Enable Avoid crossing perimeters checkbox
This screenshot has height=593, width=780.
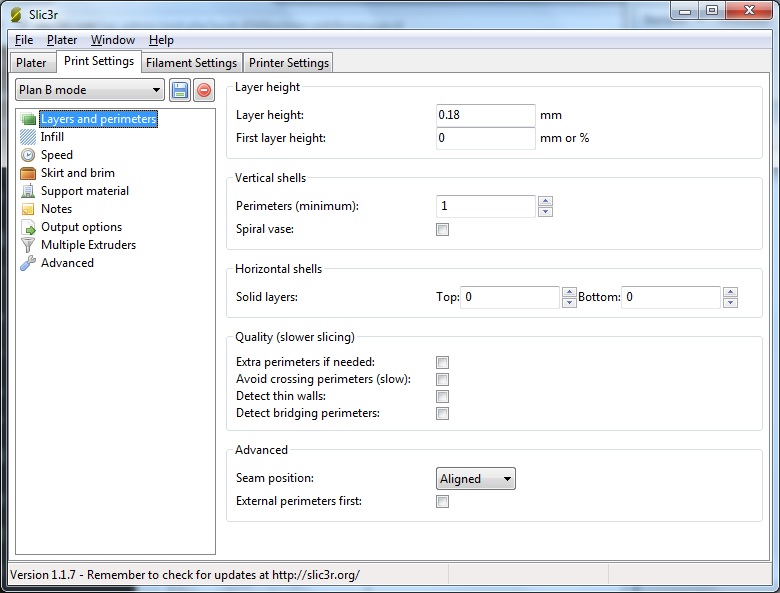(x=442, y=379)
